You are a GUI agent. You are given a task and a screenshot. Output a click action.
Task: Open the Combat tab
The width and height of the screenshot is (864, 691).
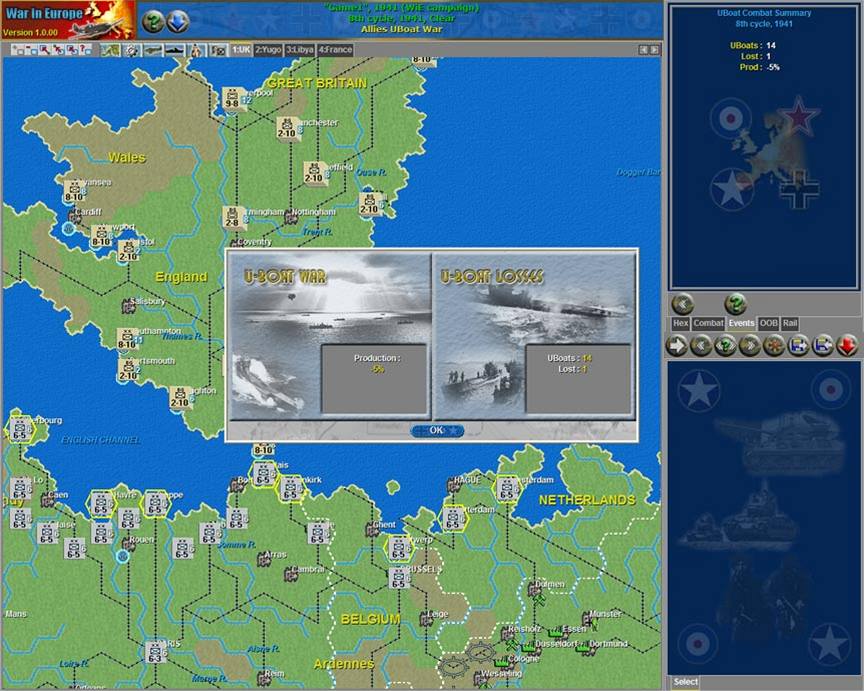[708, 323]
